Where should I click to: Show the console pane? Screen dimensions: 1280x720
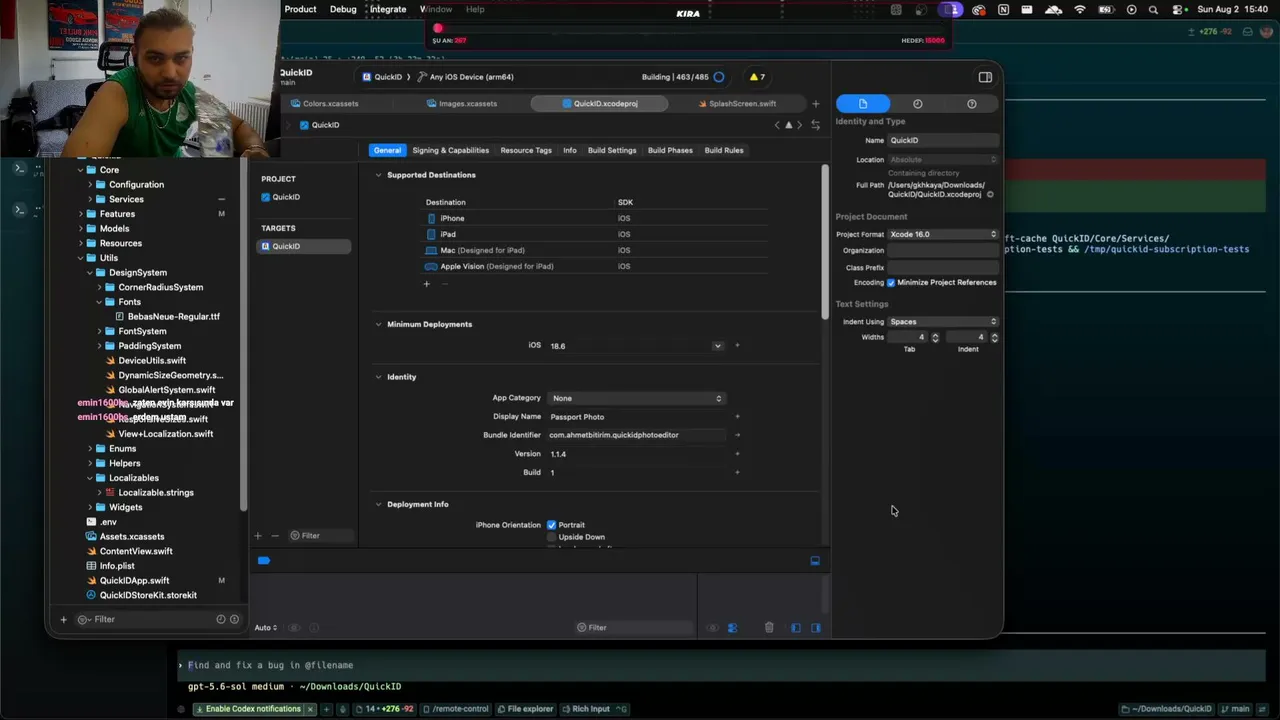pos(816,628)
